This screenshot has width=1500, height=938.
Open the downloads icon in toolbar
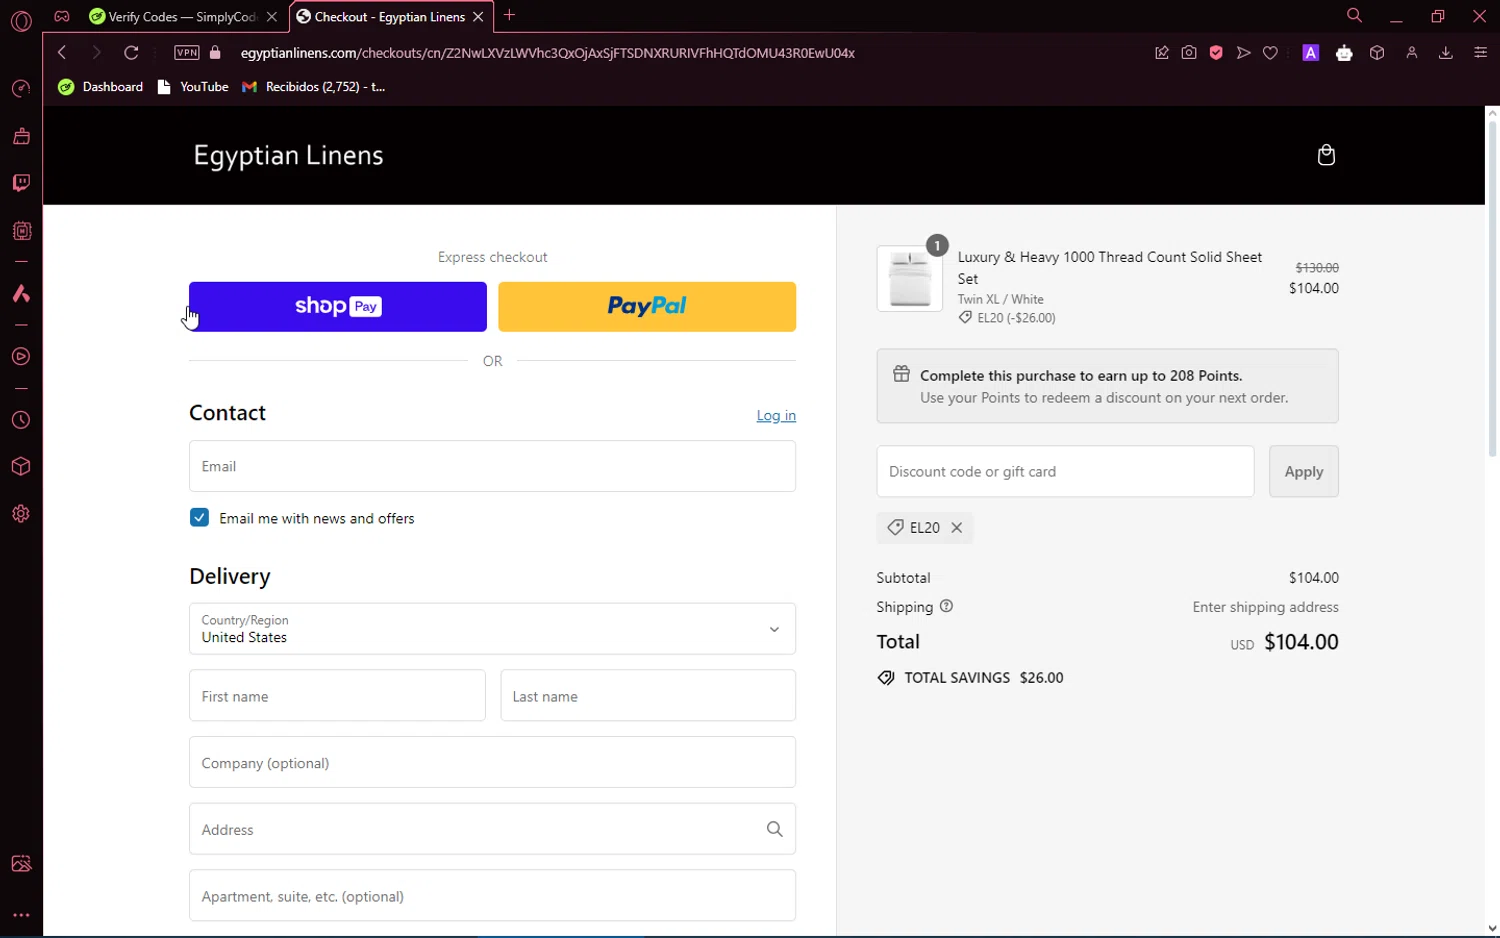click(1445, 53)
